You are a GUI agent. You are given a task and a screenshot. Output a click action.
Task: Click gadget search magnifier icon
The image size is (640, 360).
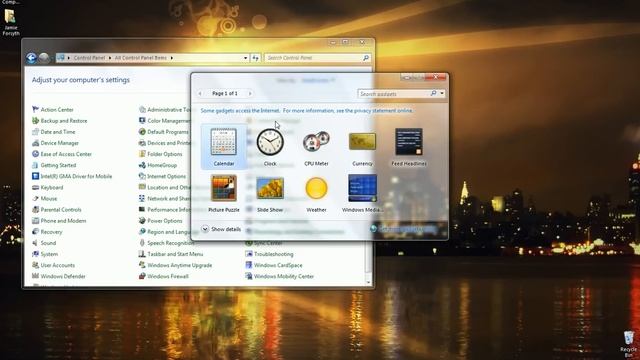(x=433, y=93)
